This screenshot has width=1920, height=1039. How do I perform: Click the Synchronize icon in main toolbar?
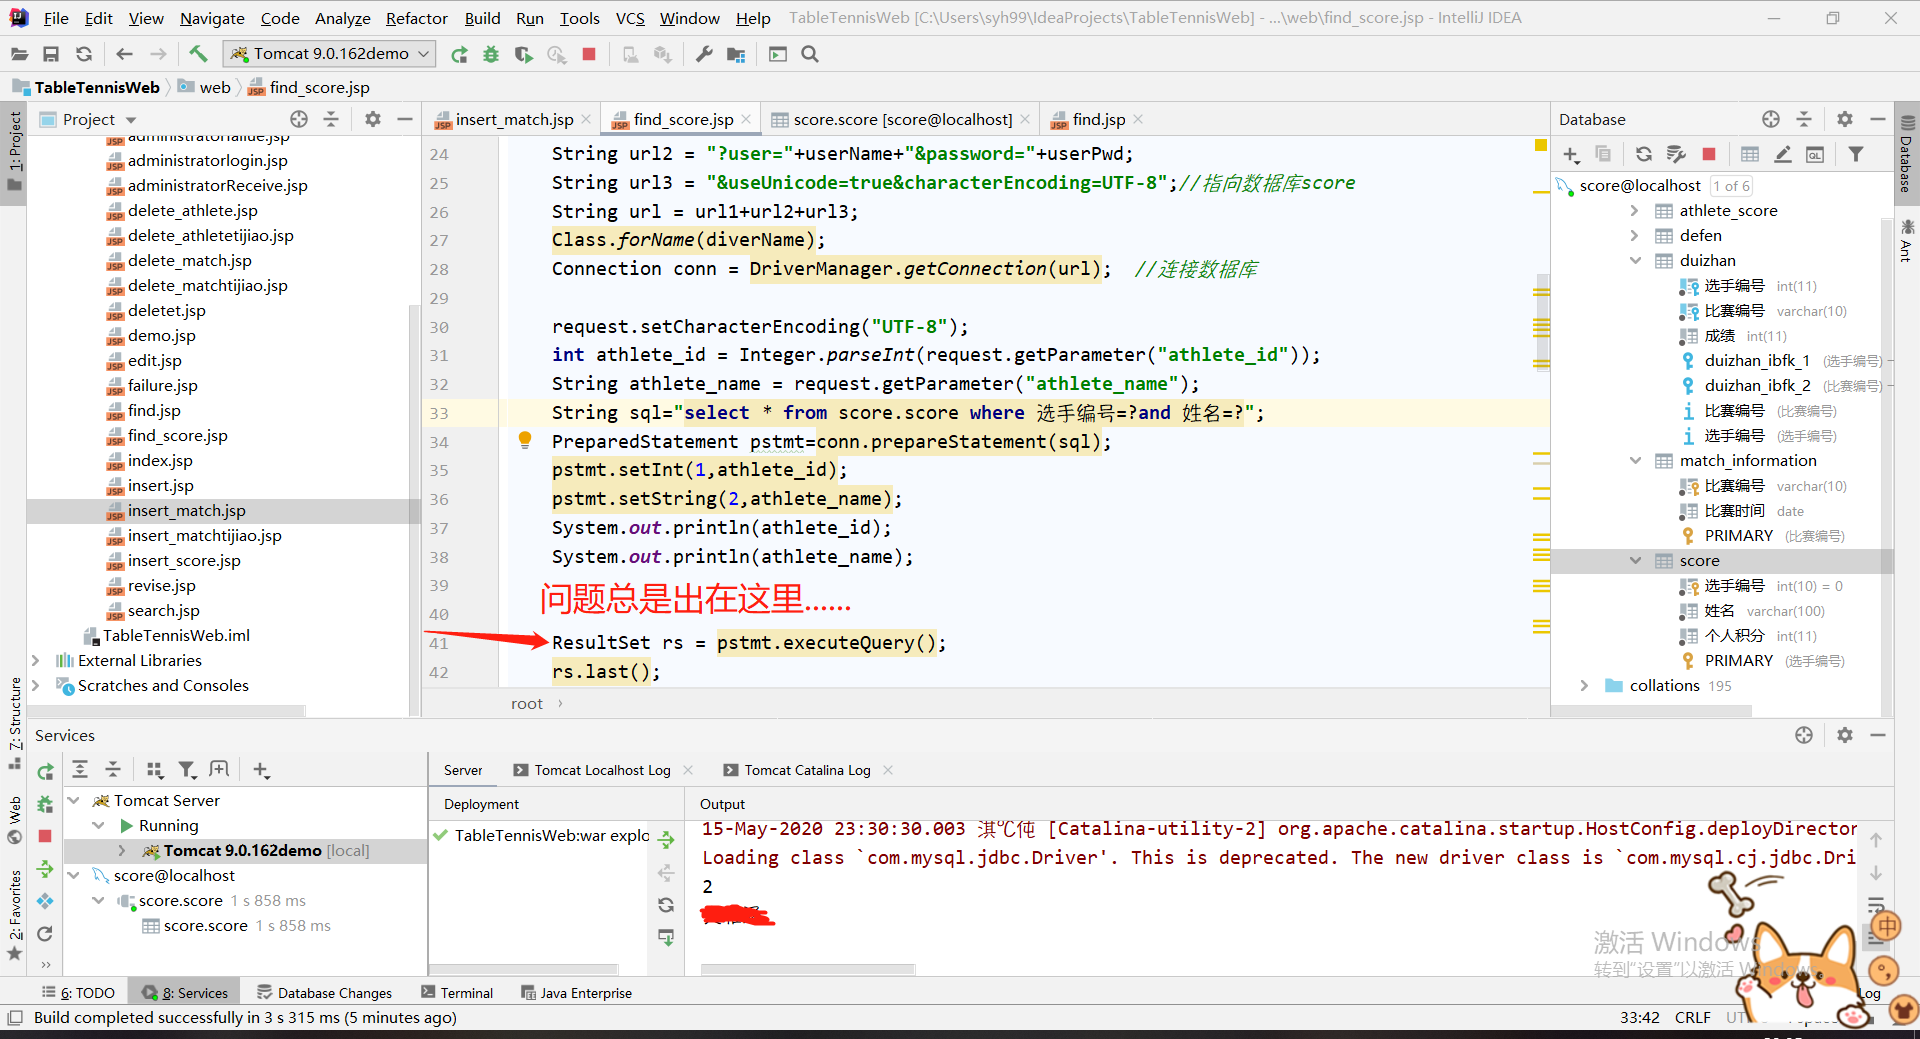point(84,54)
